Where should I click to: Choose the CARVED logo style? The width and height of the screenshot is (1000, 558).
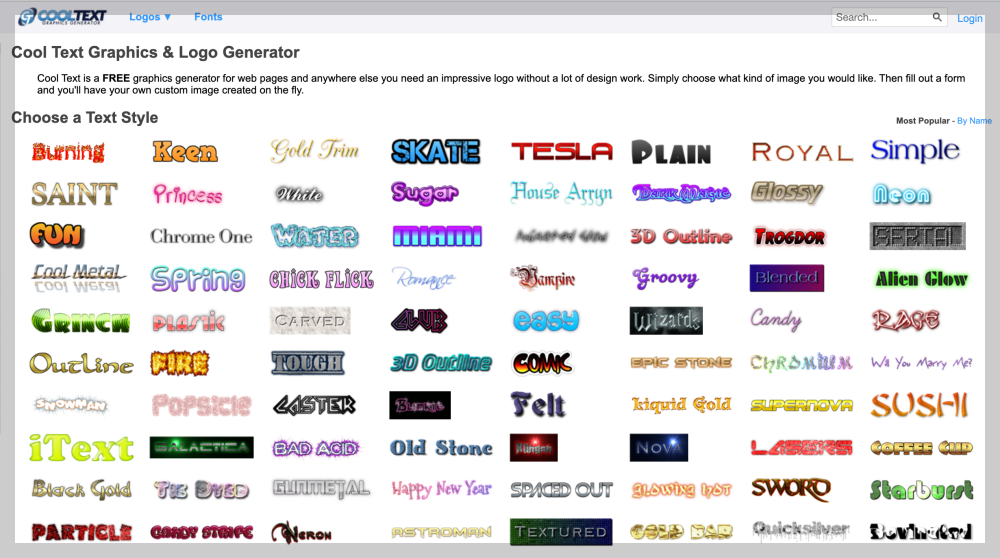(310, 321)
